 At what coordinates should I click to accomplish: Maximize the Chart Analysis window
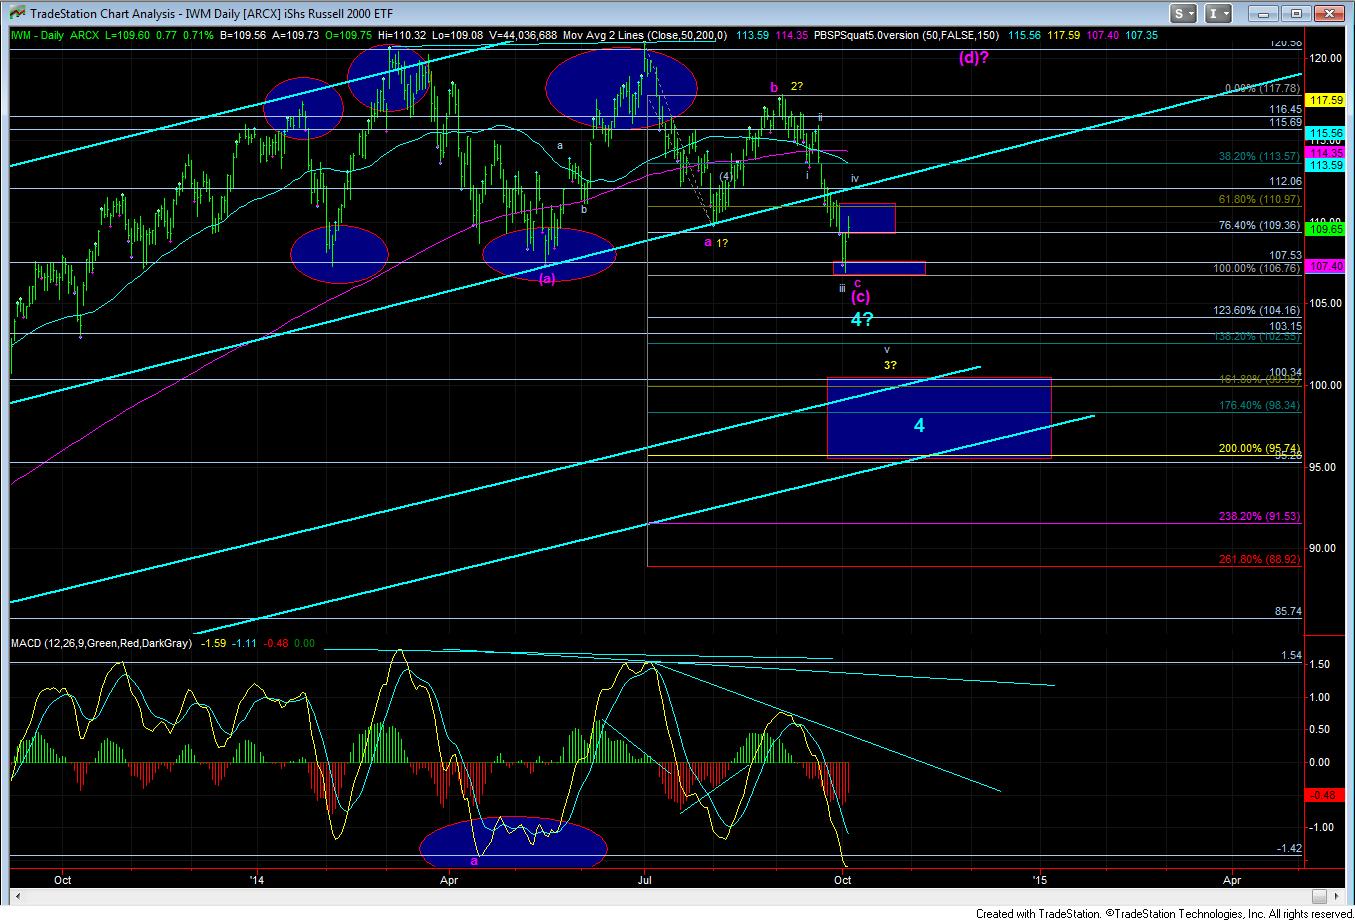point(1295,14)
